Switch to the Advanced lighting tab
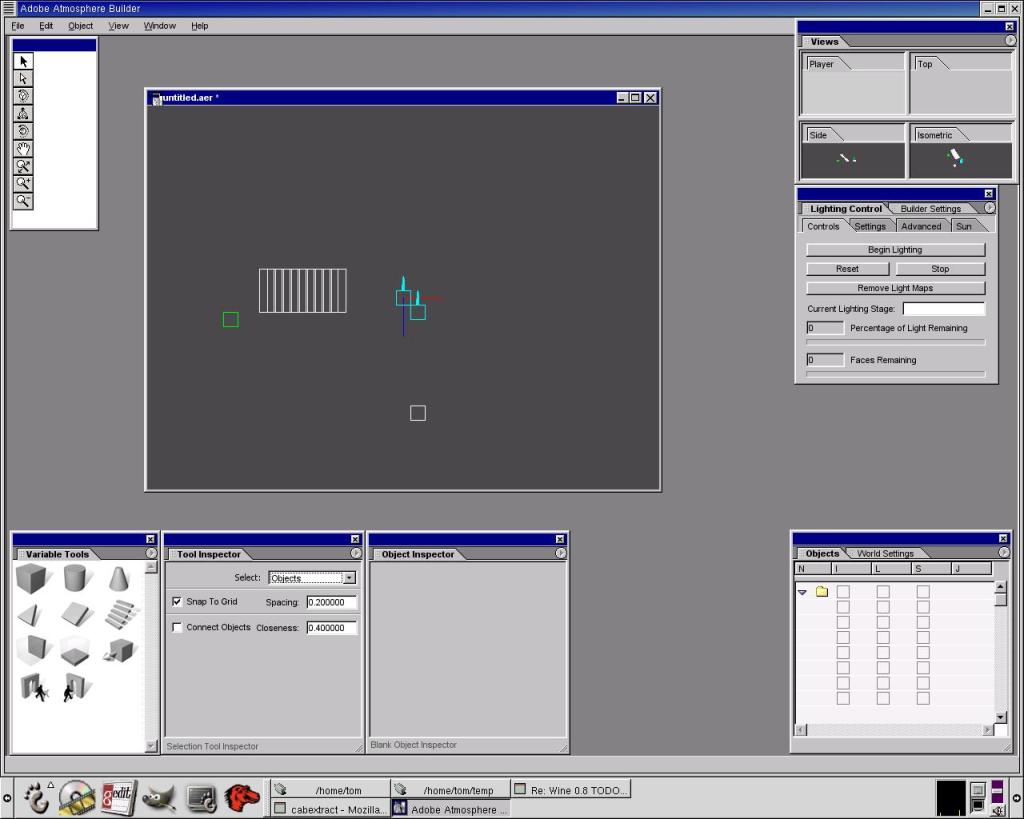The width and height of the screenshot is (1024, 819). (921, 227)
